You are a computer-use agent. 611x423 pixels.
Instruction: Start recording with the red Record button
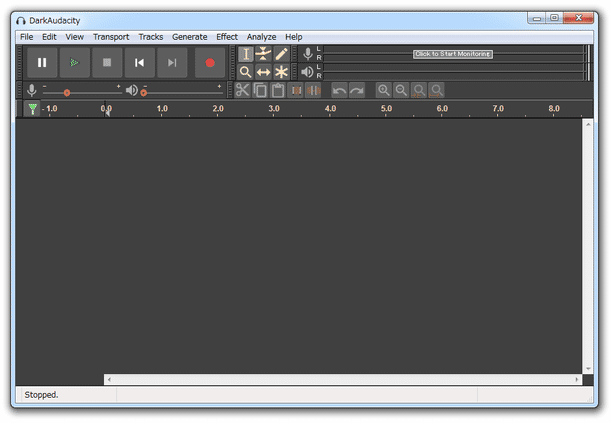click(210, 63)
